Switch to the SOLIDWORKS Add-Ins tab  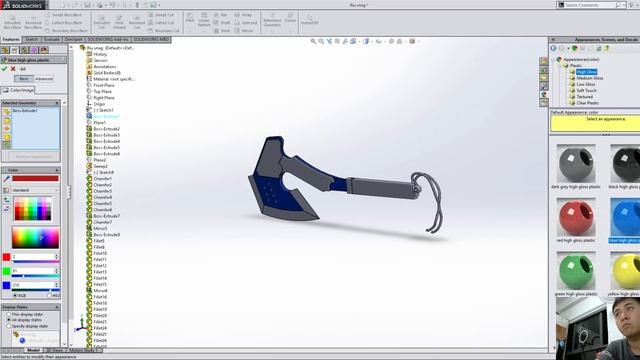click(108, 40)
